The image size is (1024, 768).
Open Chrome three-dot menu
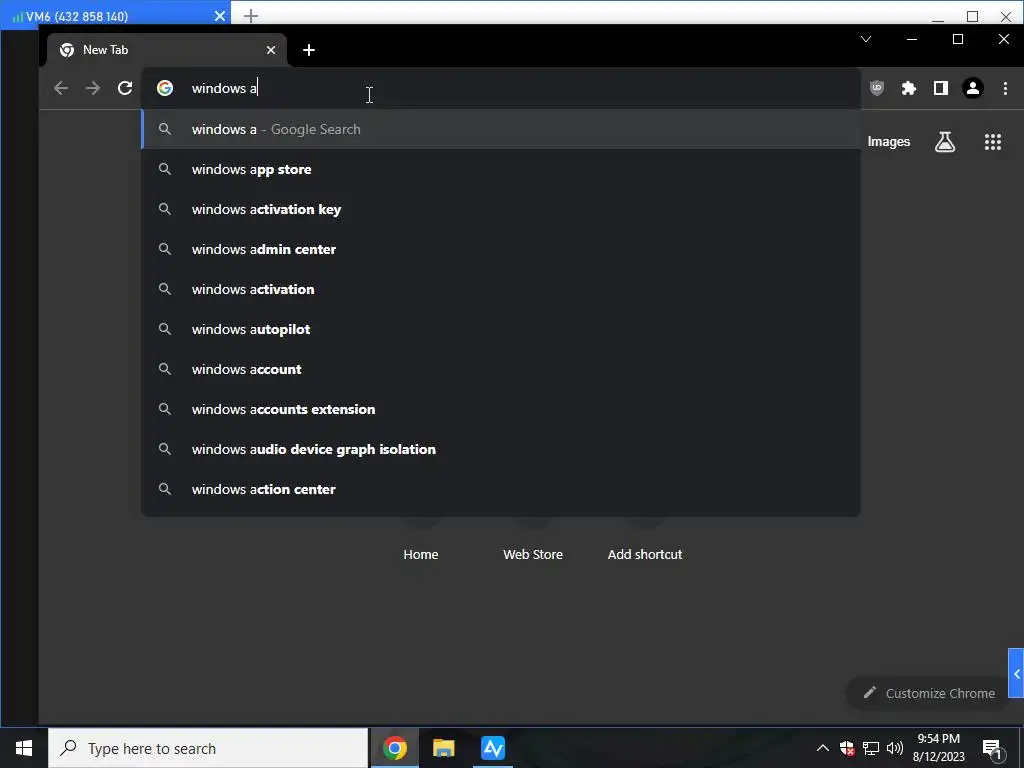tap(1005, 88)
